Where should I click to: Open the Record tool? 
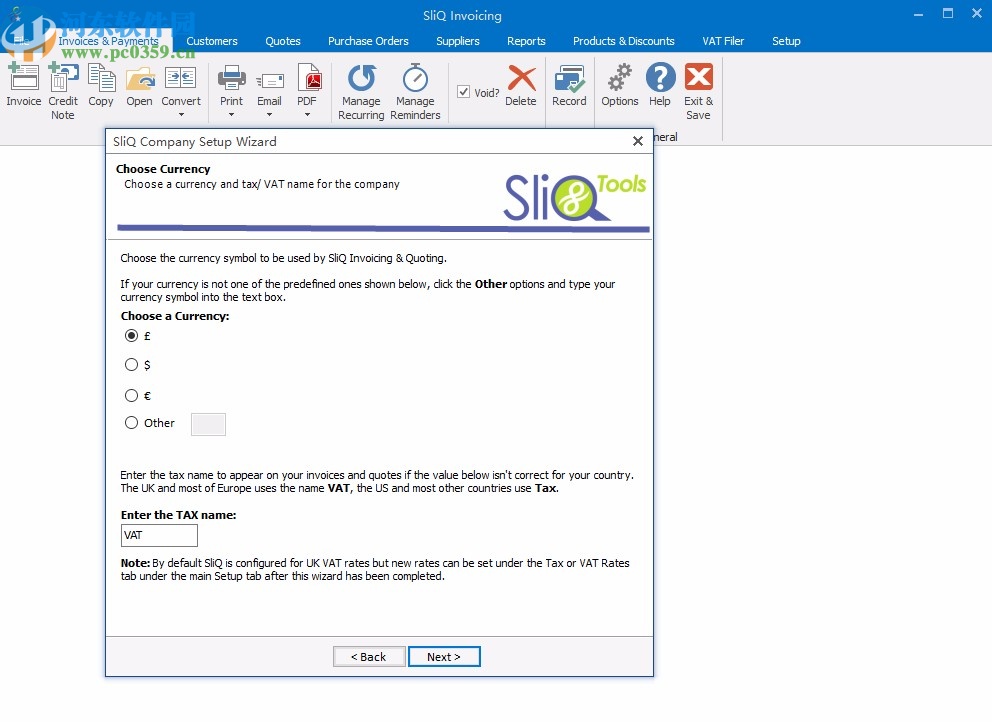pos(569,85)
